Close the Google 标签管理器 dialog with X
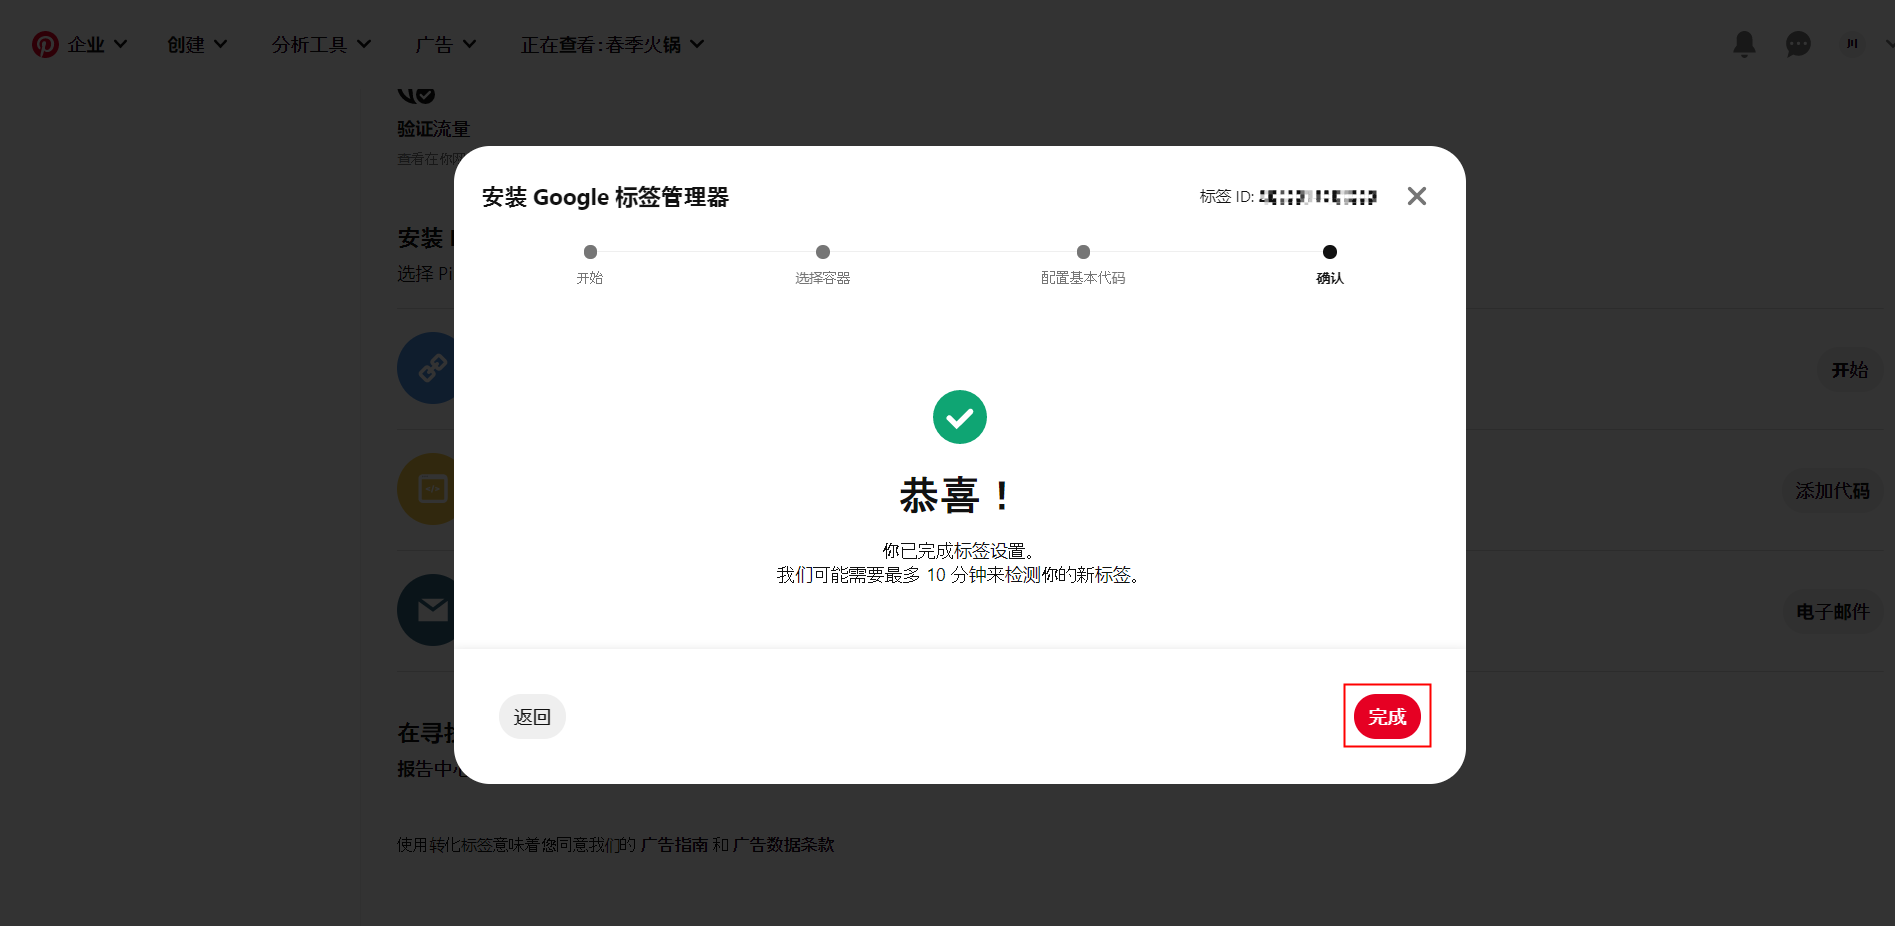Viewport: 1895px width, 926px height. click(x=1416, y=196)
